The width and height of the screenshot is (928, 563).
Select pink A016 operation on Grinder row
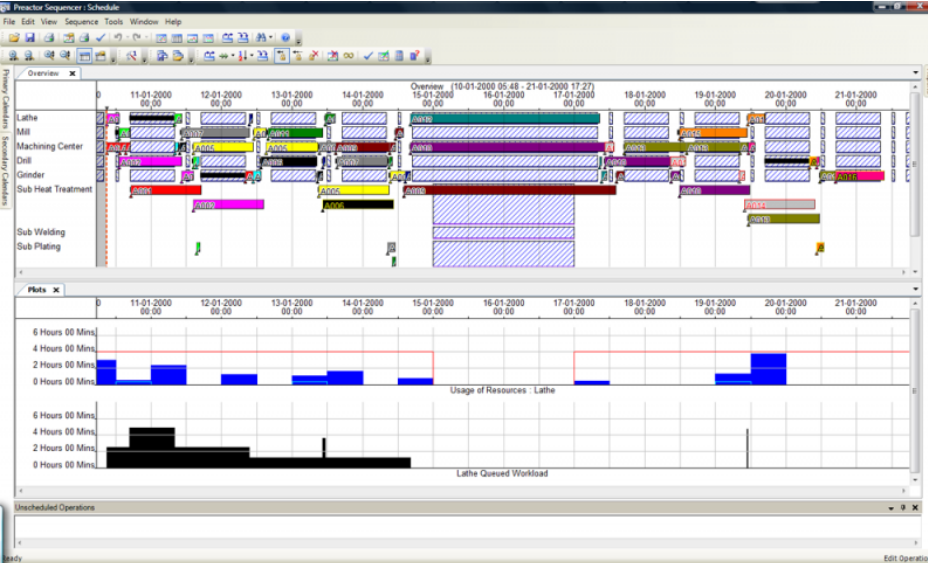[x=860, y=176]
